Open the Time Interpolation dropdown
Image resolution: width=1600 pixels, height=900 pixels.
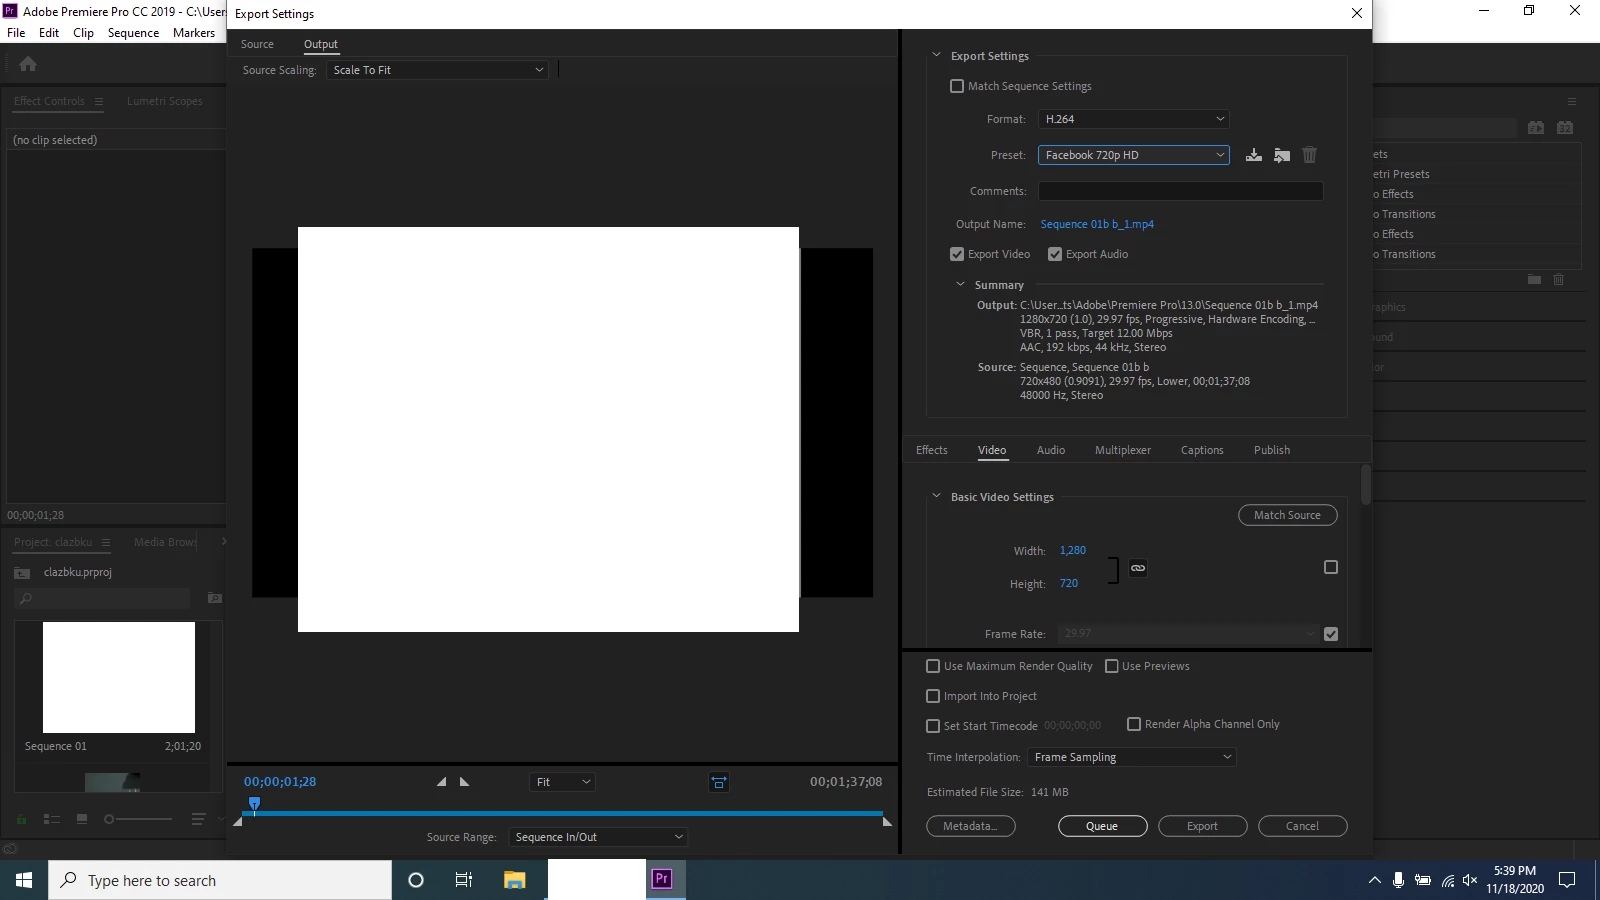coord(1132,757)
